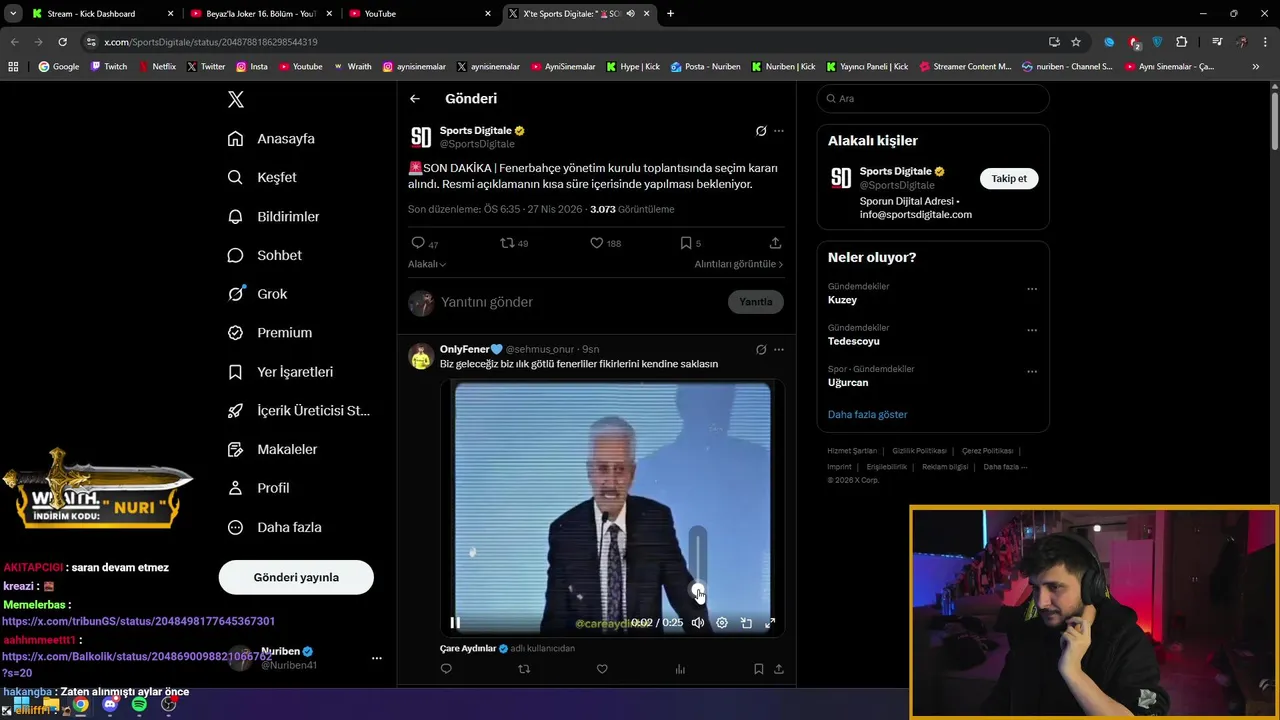Toggle video picture-in-picture mode
The image size is (1280, 720).
[746, 623]
